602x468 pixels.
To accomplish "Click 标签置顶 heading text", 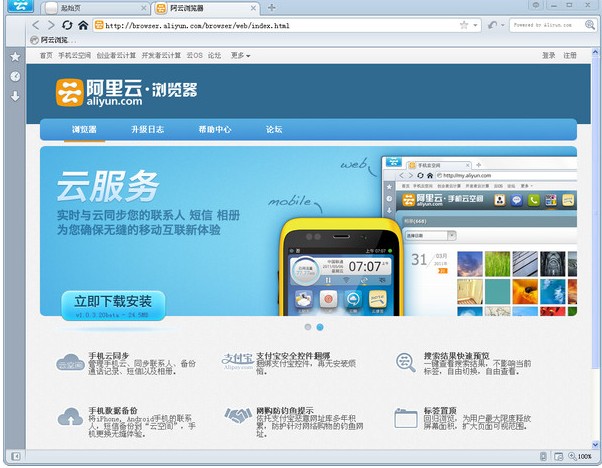I will pyautogui.click(x=440, y=410).
